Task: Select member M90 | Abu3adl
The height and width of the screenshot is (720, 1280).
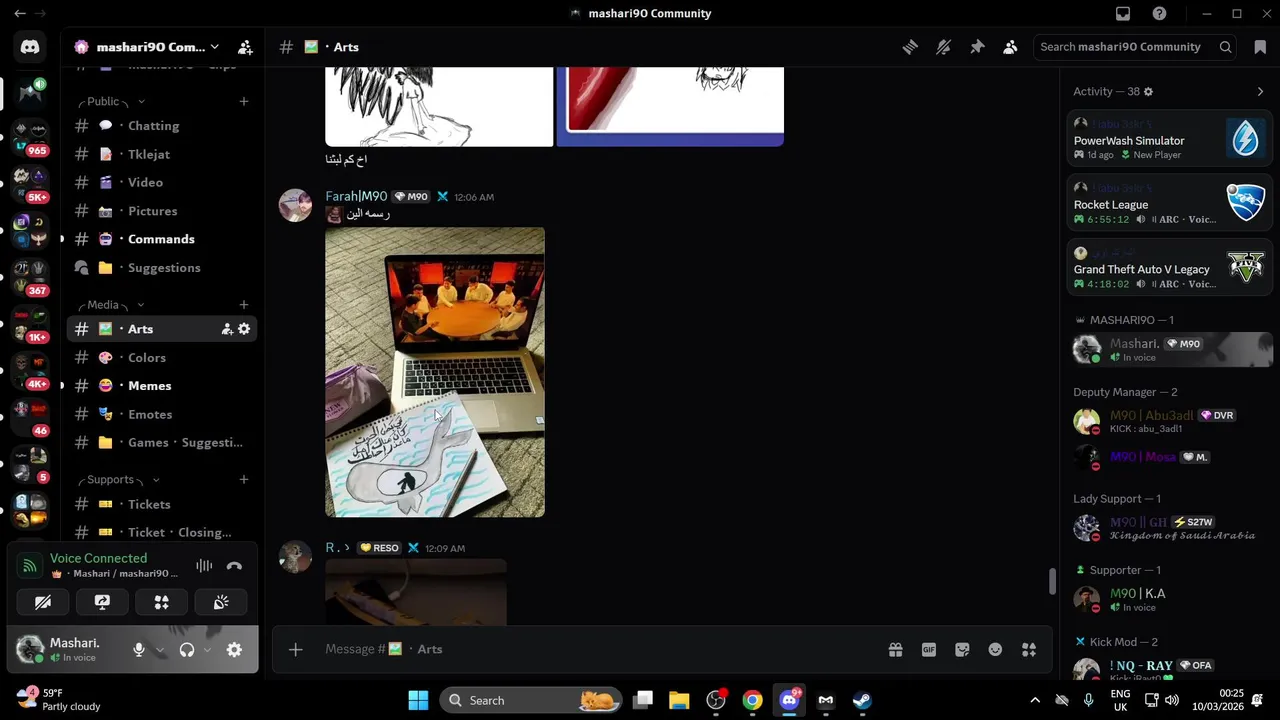Action: 1170,421
